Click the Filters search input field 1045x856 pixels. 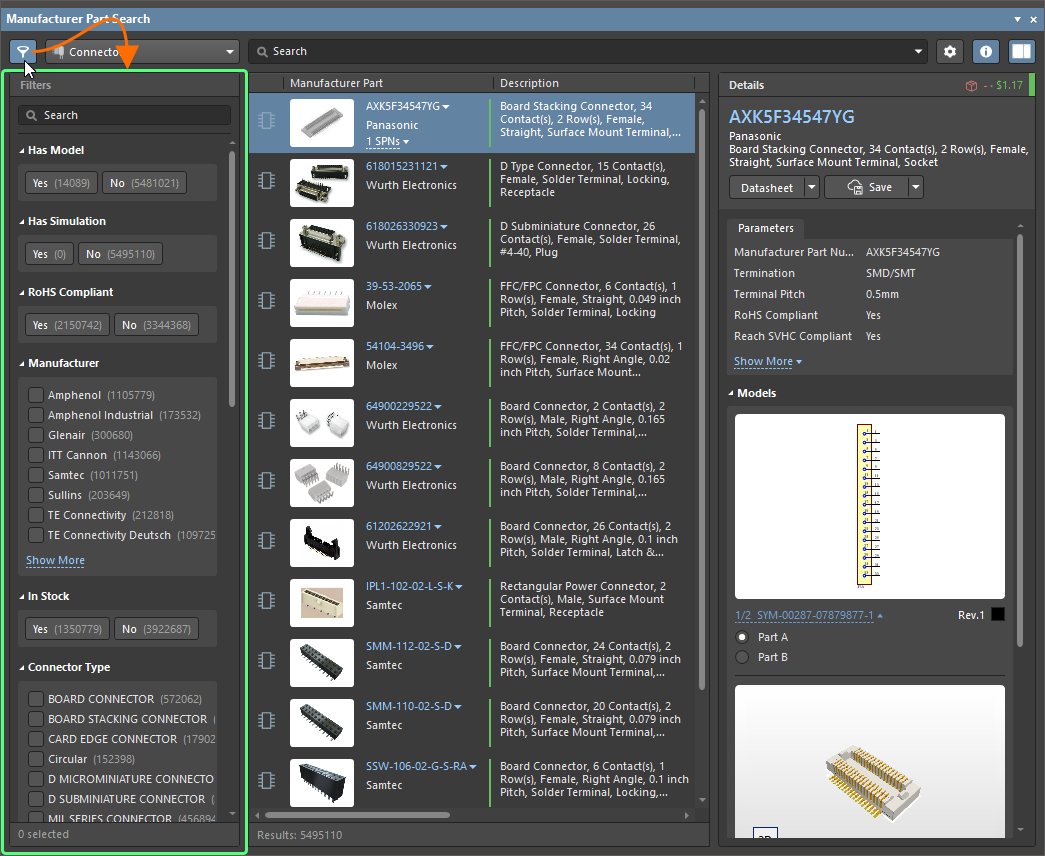click(x=125, y=115)
